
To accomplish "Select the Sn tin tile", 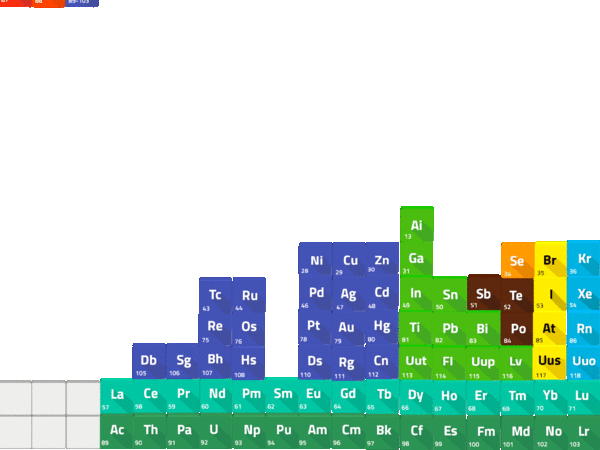I will [450, 293].
